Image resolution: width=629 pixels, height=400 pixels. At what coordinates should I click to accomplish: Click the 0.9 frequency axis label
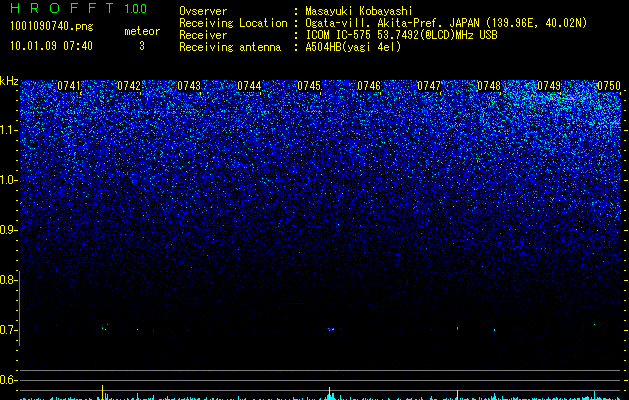(8, 230)
